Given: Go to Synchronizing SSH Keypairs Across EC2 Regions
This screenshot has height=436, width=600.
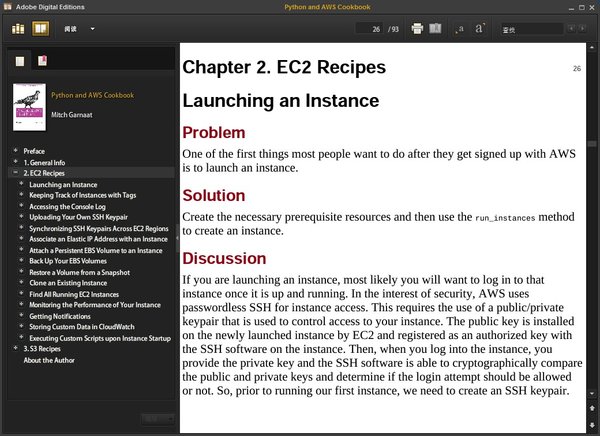Looking at the screenshot, I should coord(99,229).
